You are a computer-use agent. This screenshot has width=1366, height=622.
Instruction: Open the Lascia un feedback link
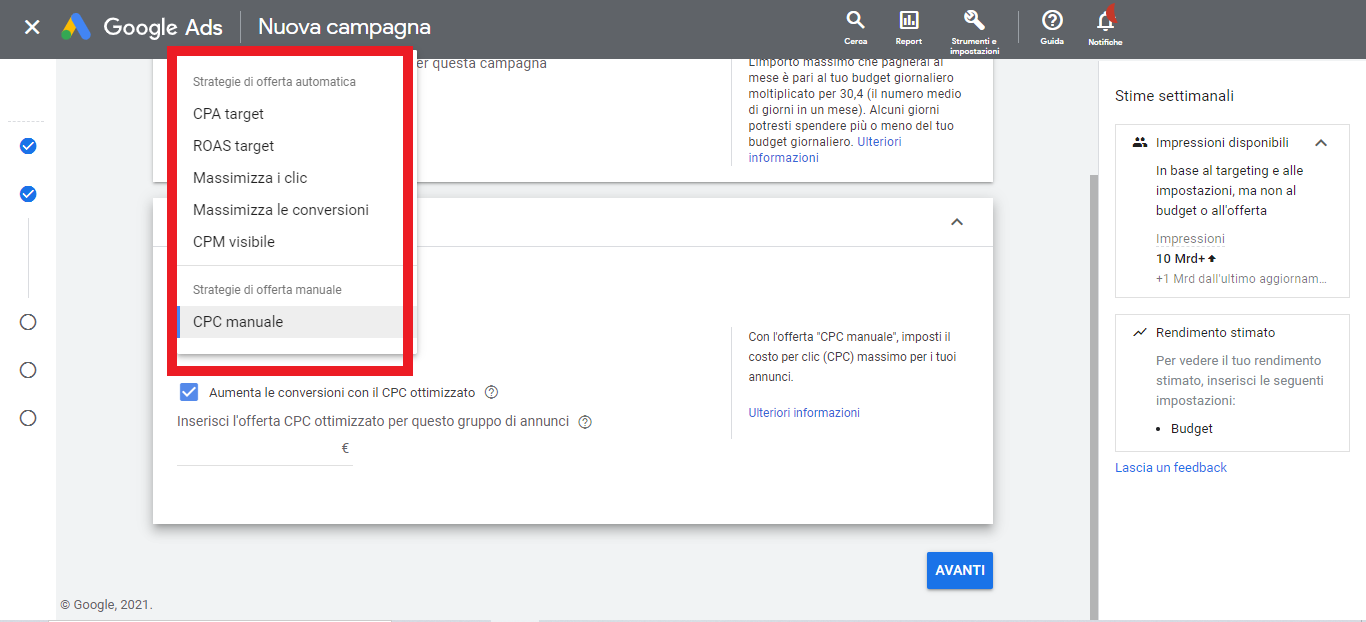pos(1171,468)
